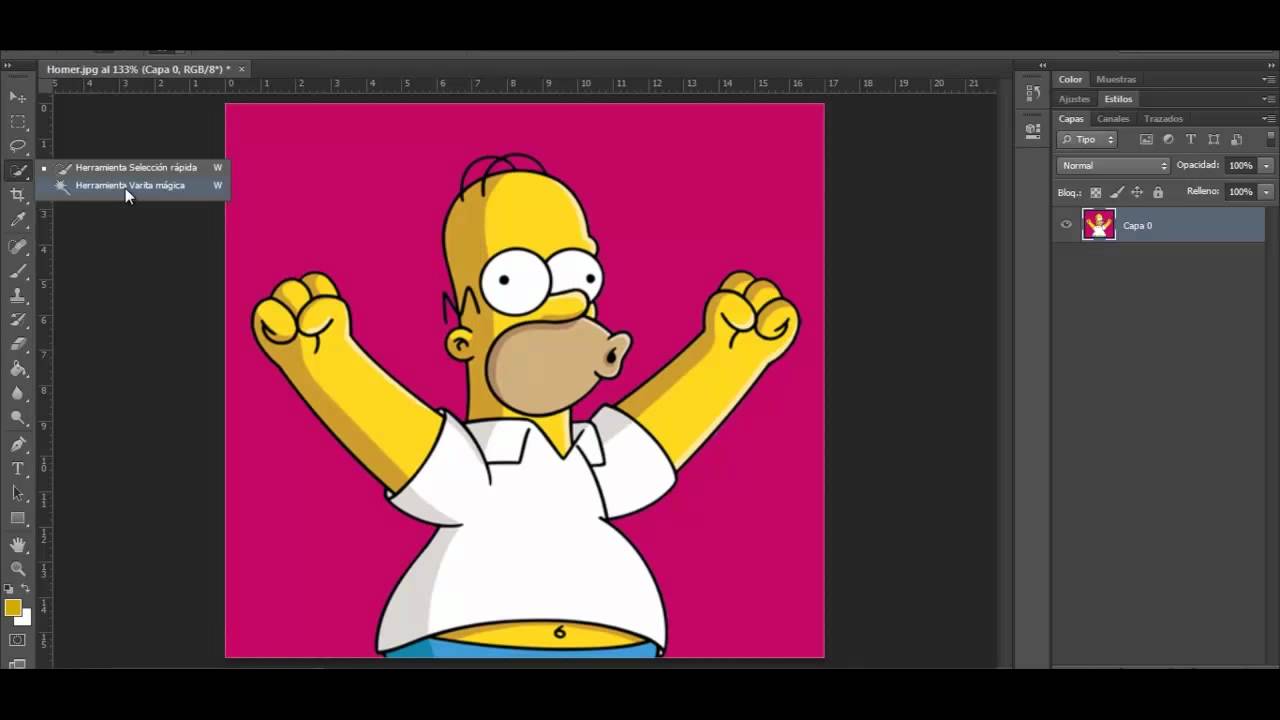Select the Rectangle shape tool
This screenshot has width=1280, height=720.
coord(18,518)
